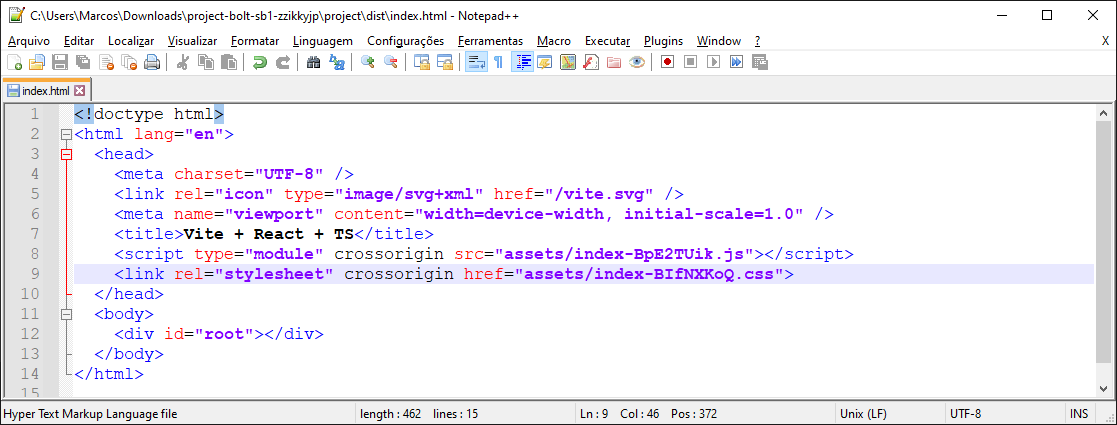1117x425 pixels.
Task: Click the user defined language icon
Action: pos(545,63)
